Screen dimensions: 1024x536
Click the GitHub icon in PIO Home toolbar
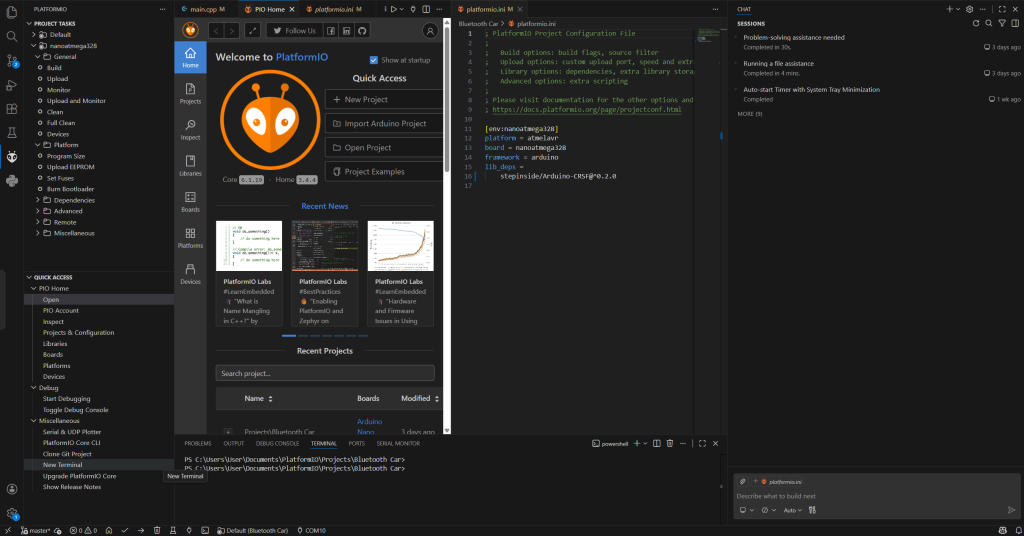(x=362, y=31)
